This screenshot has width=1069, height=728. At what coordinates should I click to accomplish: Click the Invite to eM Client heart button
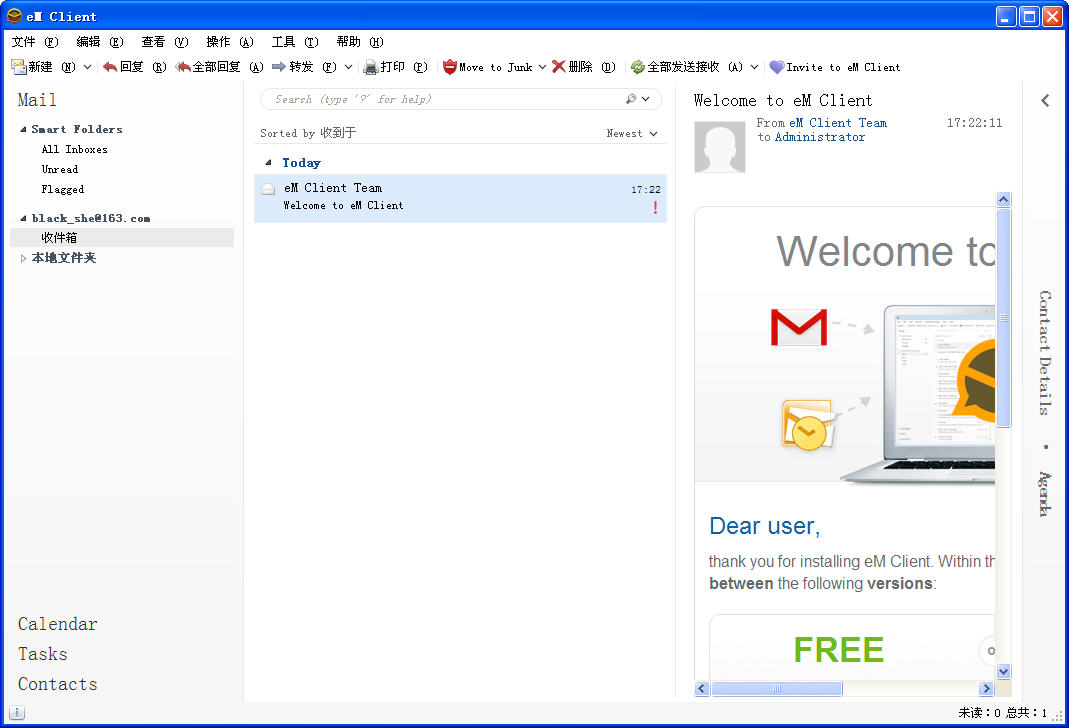[835, 67]
